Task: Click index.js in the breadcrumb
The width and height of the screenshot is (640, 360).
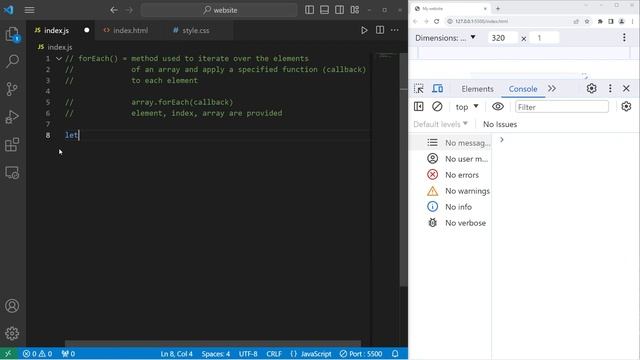Action: pos(60,47)
